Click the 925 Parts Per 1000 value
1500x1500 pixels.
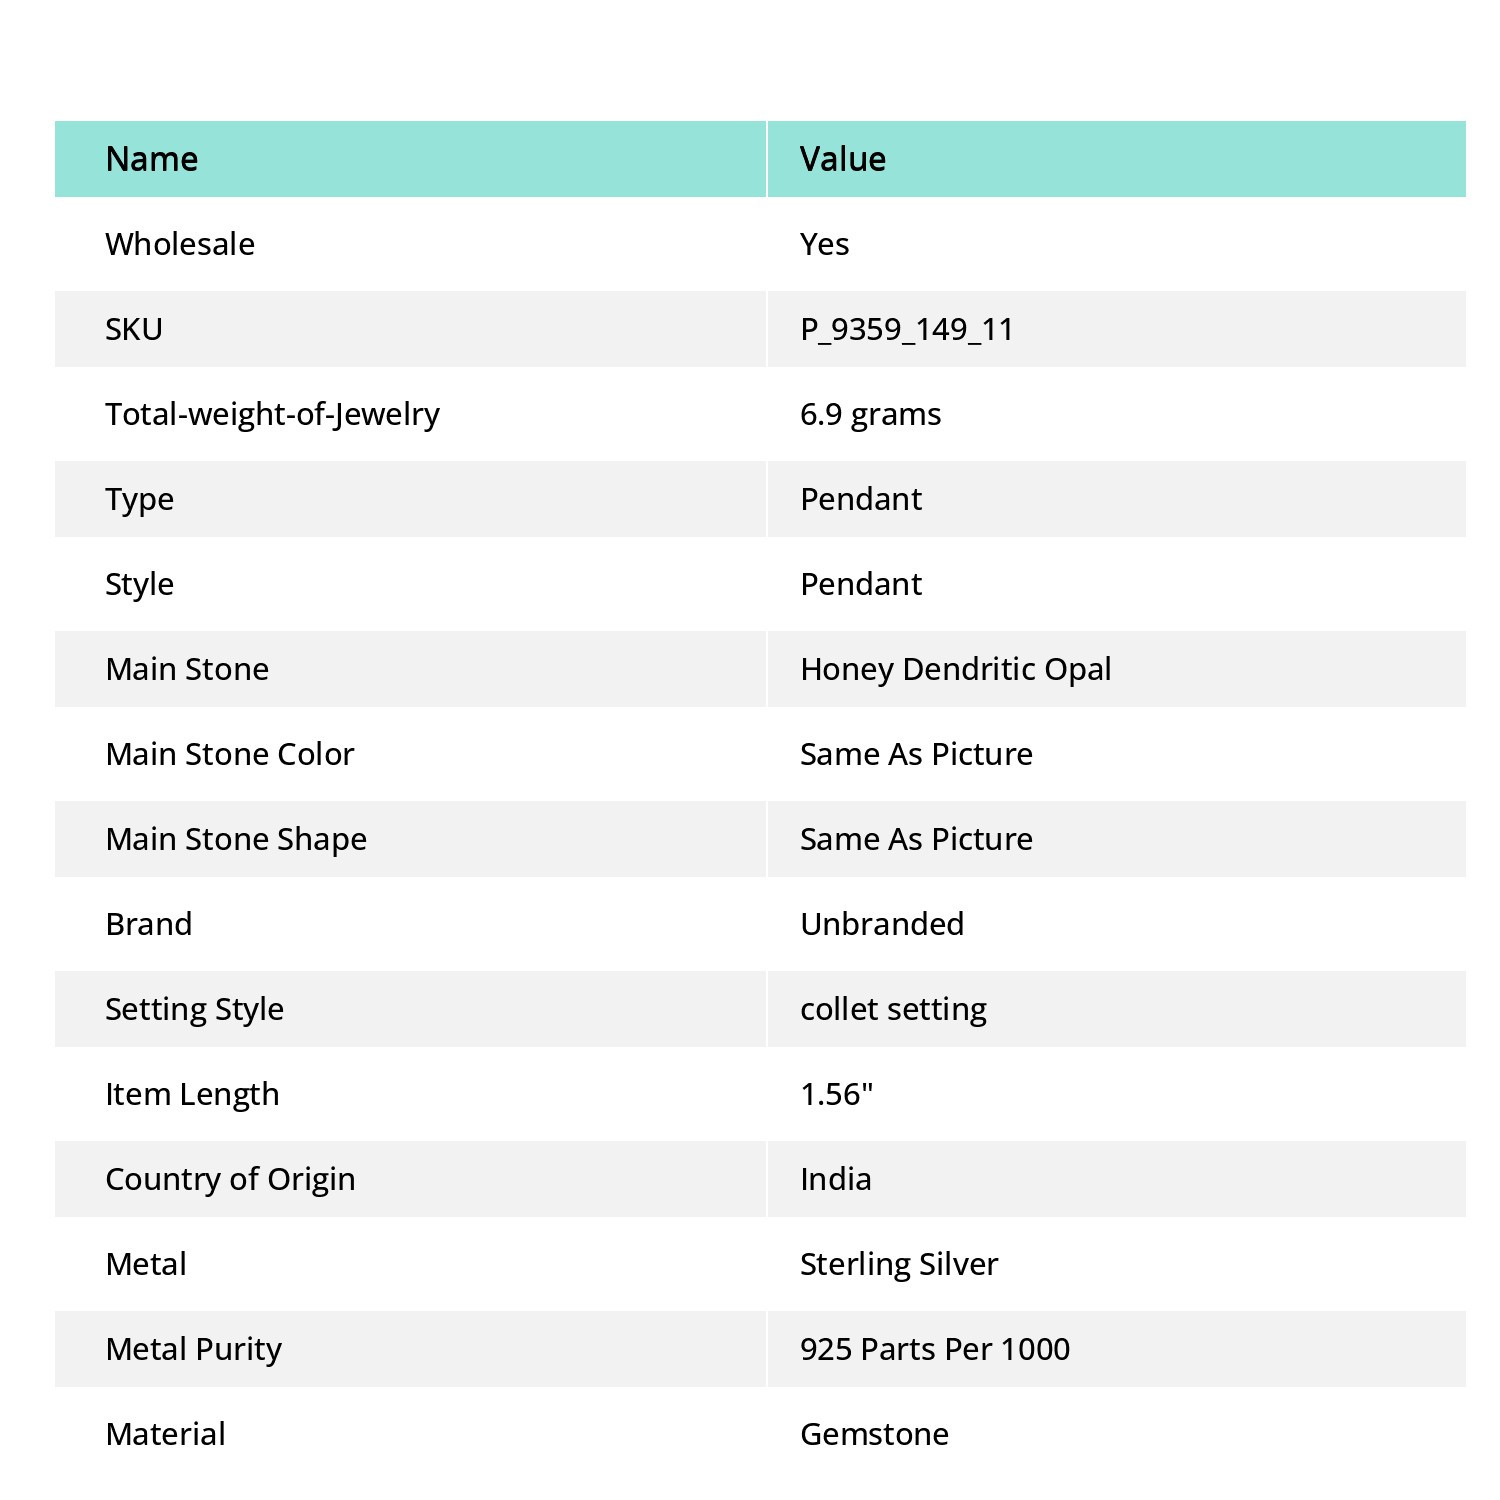(x=935, y=1349)
